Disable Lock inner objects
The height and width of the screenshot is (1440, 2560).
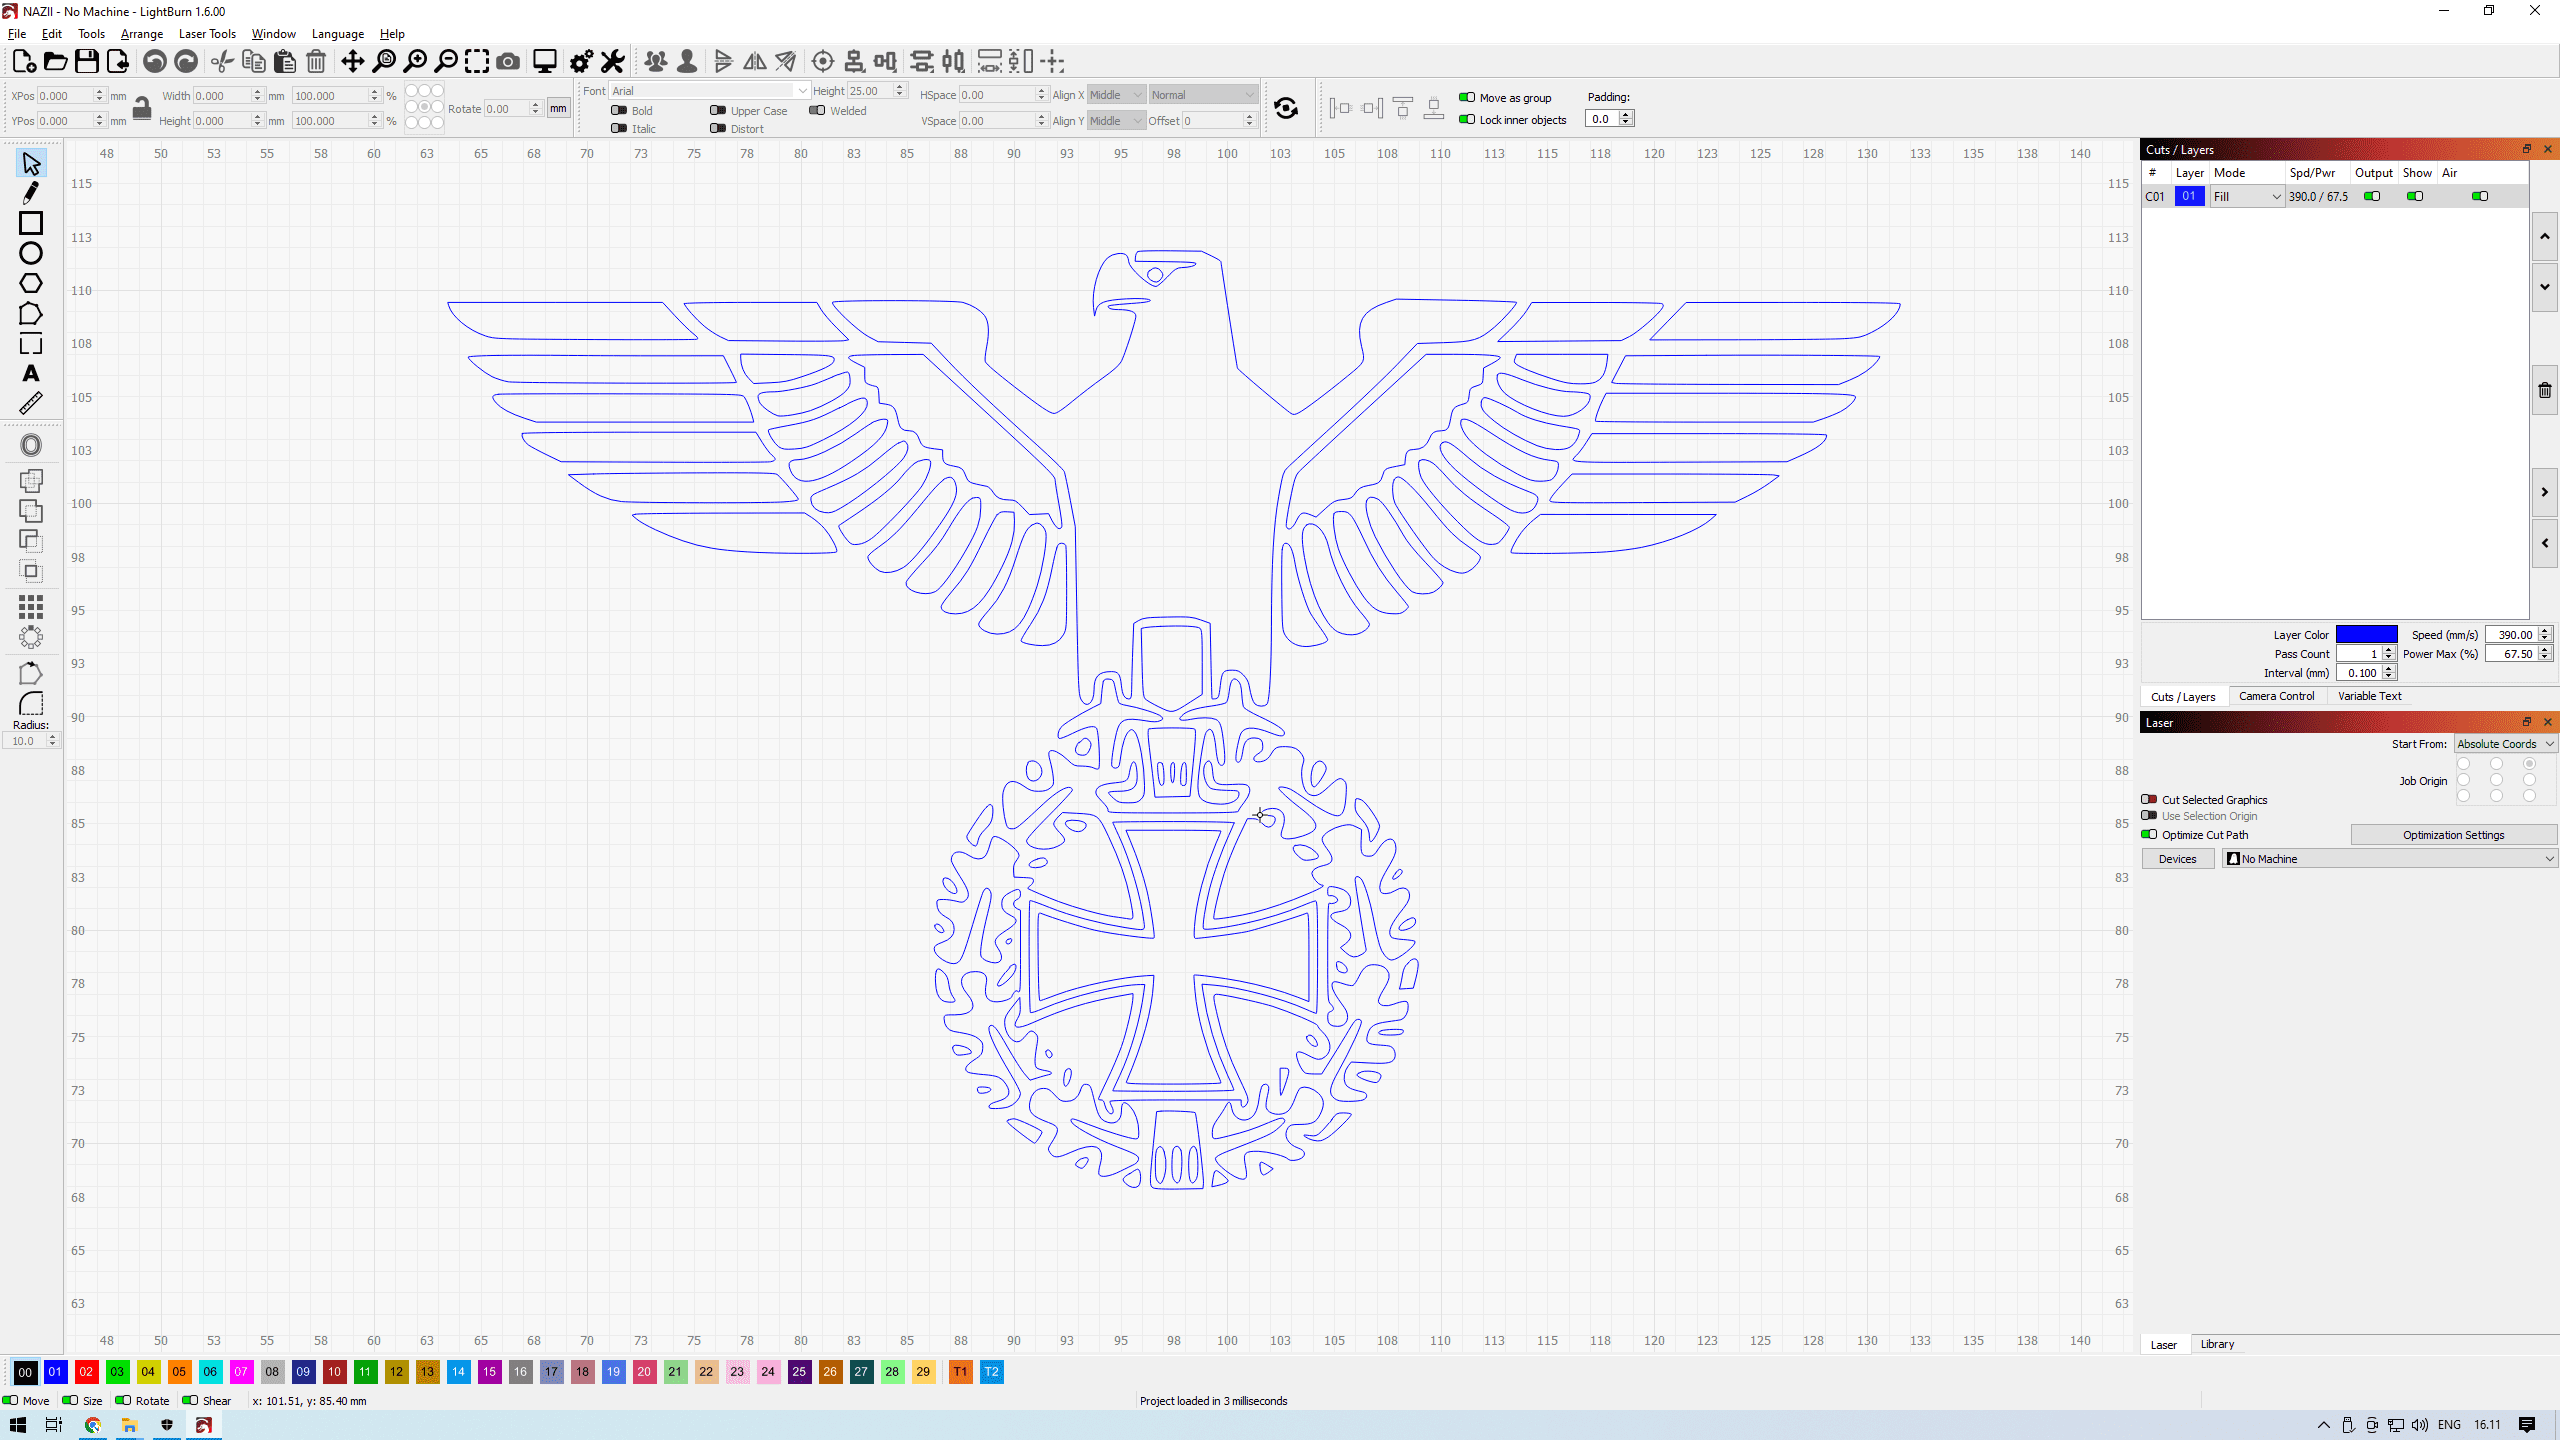pos(1467,120)
